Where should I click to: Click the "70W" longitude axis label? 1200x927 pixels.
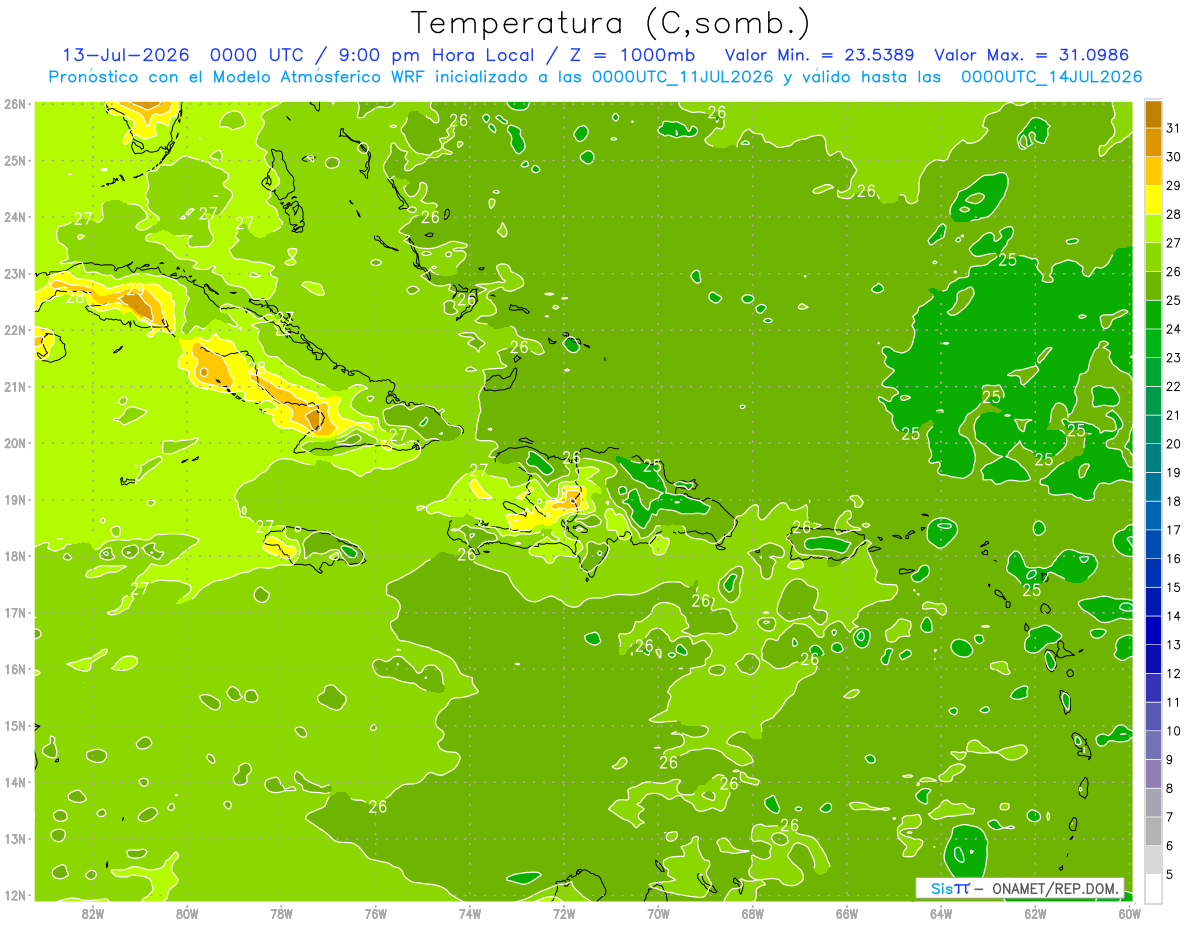point(658,913)
